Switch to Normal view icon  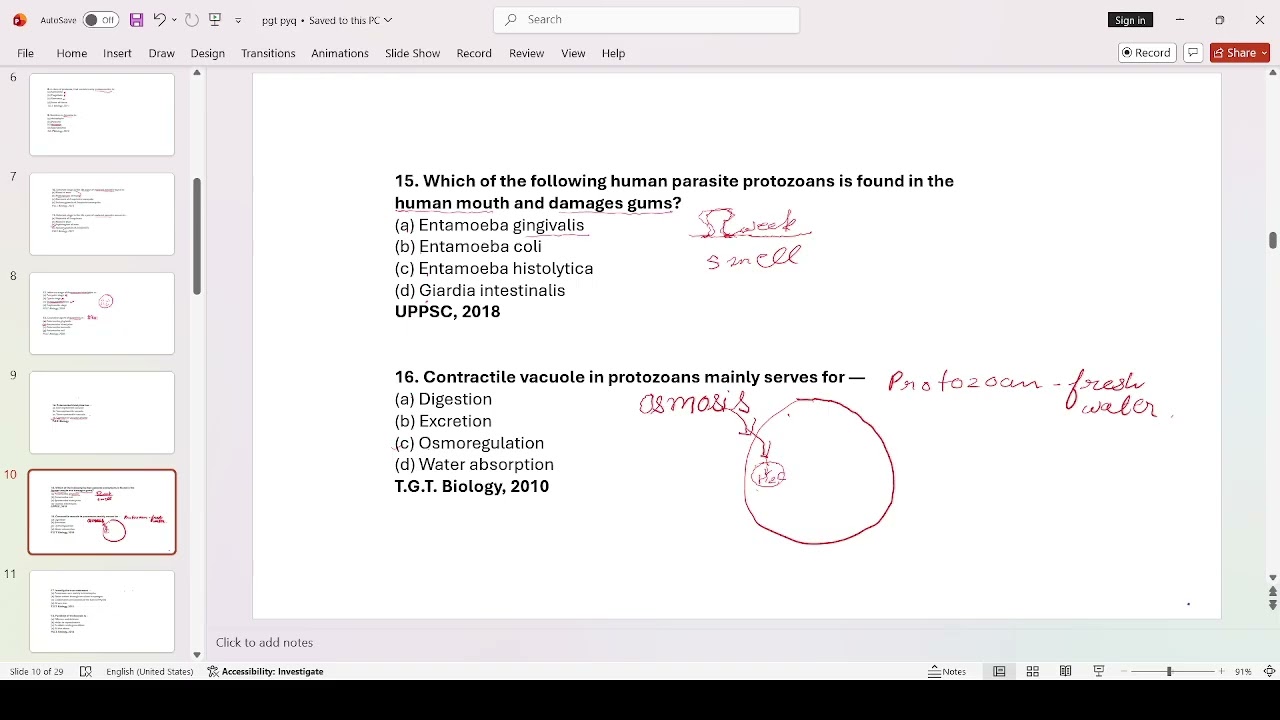coord(999,671)
